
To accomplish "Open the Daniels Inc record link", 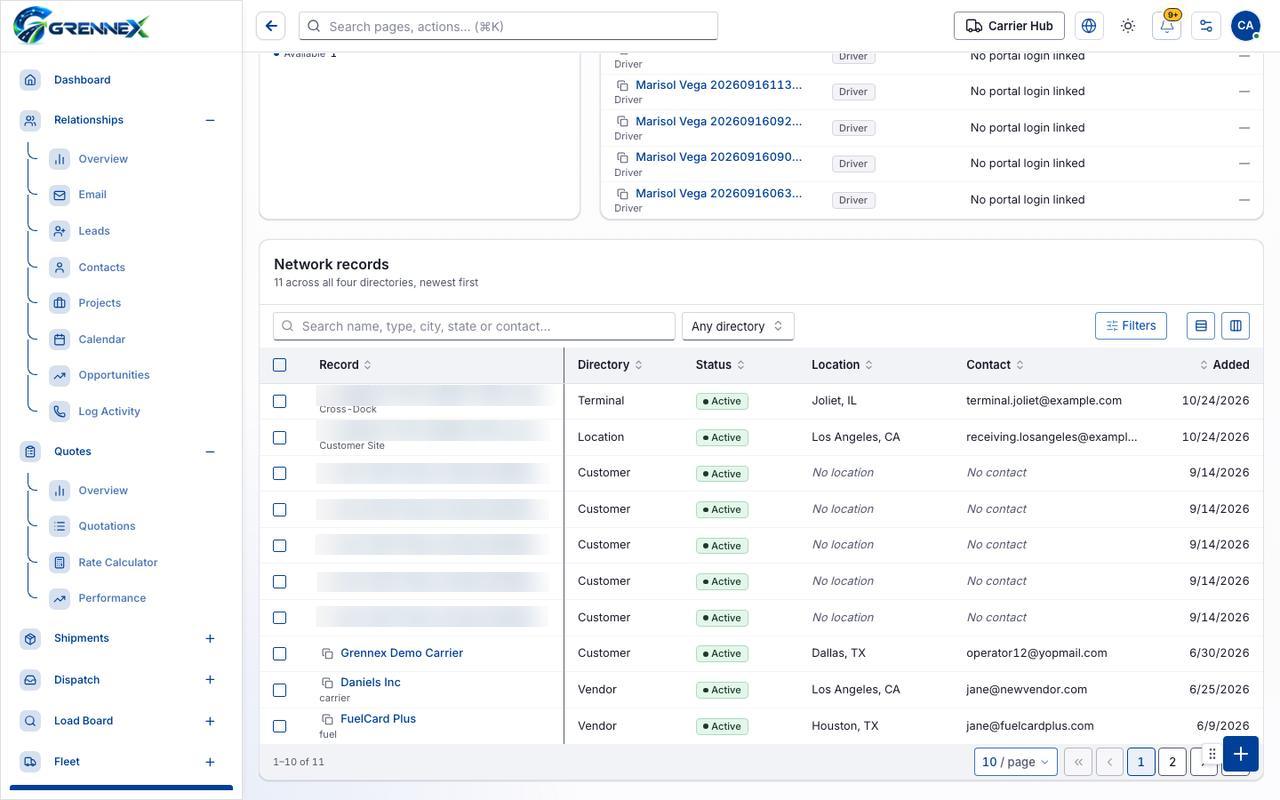I will tap(370, 682).
